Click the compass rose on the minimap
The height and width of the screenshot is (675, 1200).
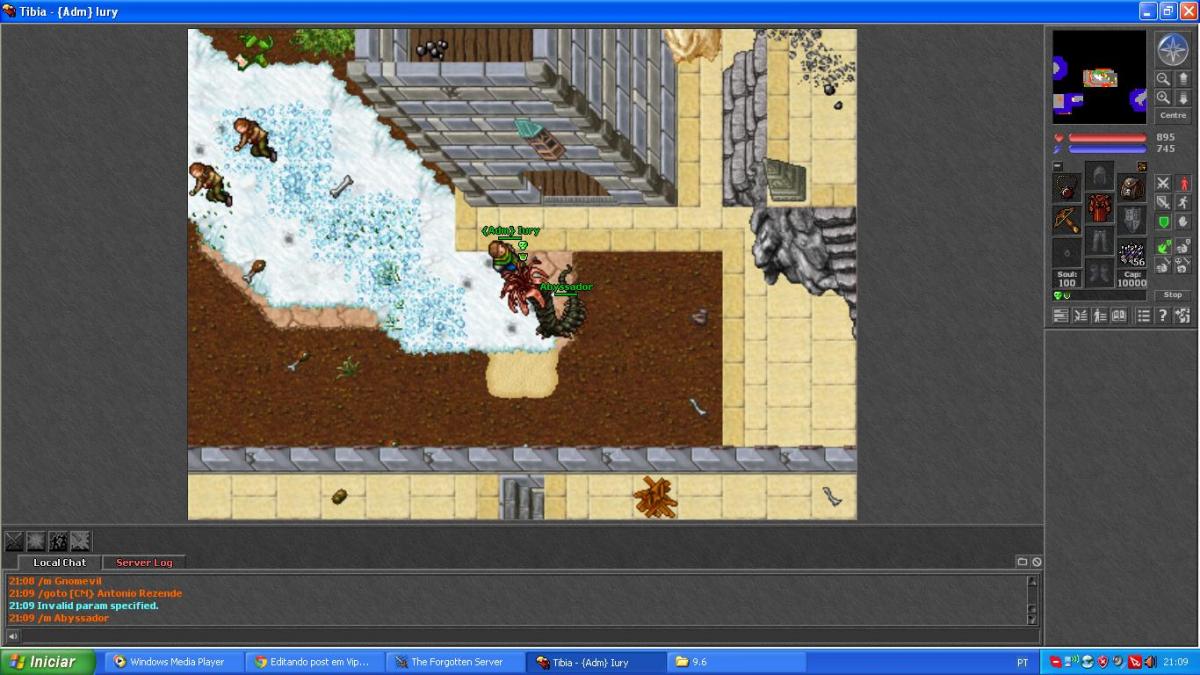pos(1172,49)
